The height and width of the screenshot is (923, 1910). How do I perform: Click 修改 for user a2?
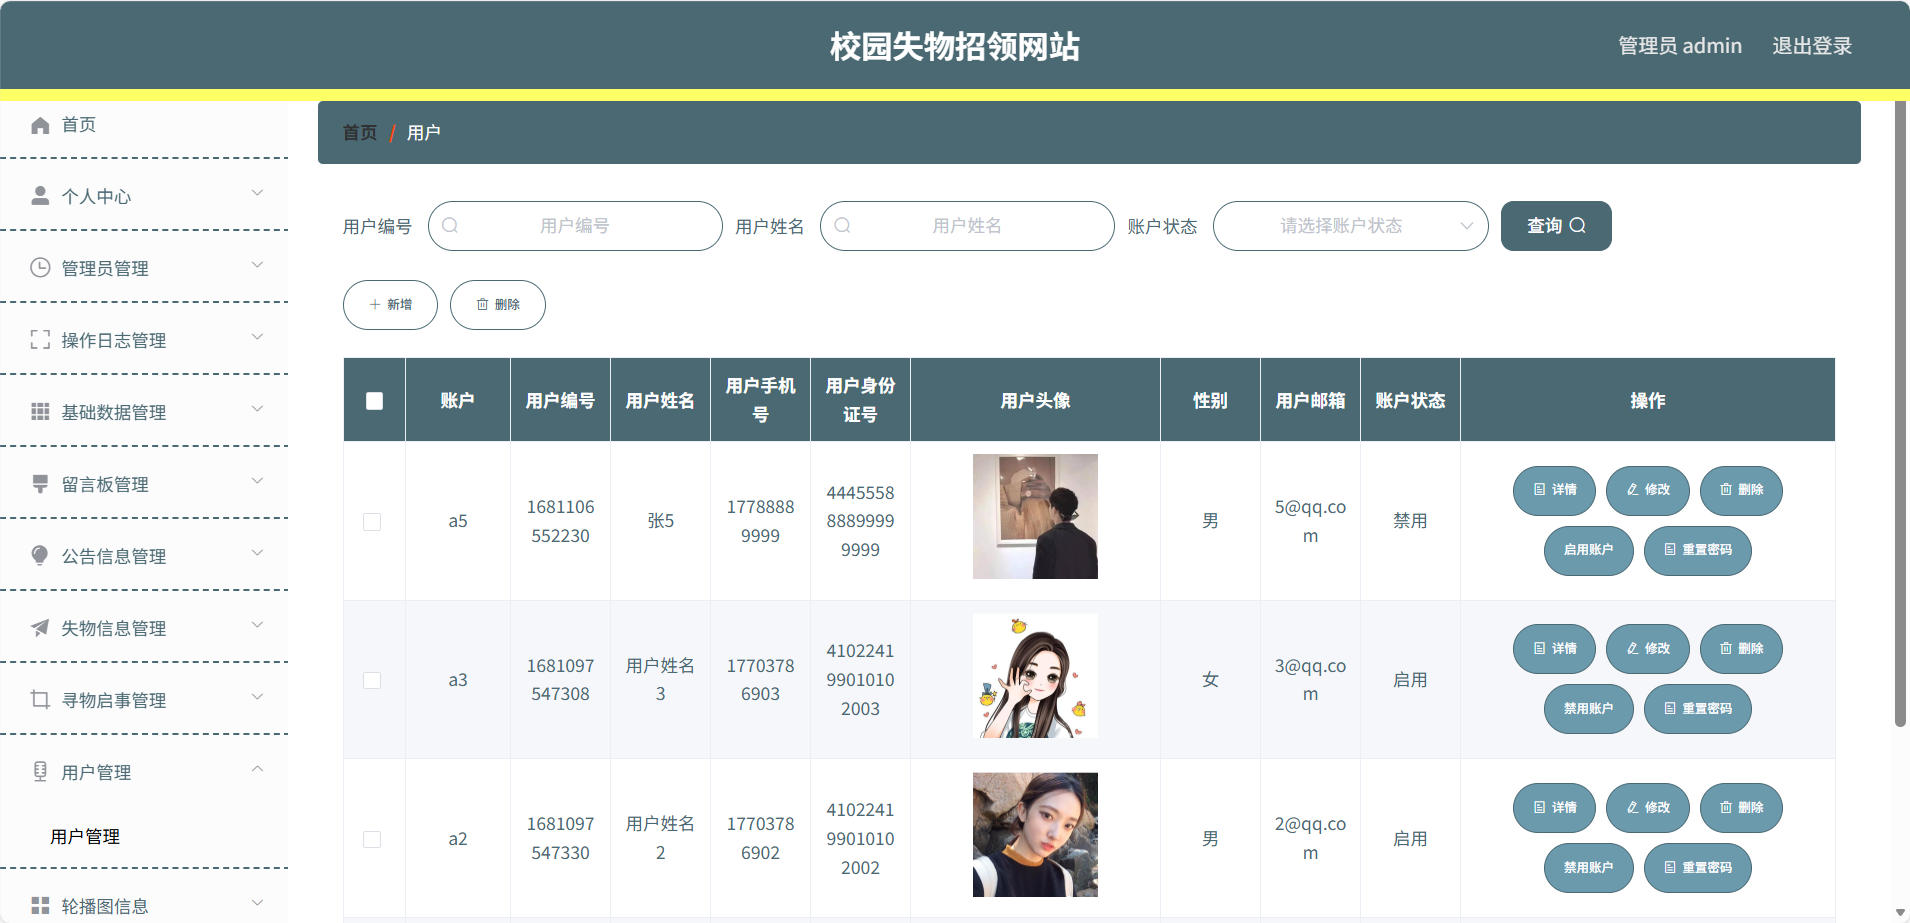pyautogui.click(x=1648, y=808)
